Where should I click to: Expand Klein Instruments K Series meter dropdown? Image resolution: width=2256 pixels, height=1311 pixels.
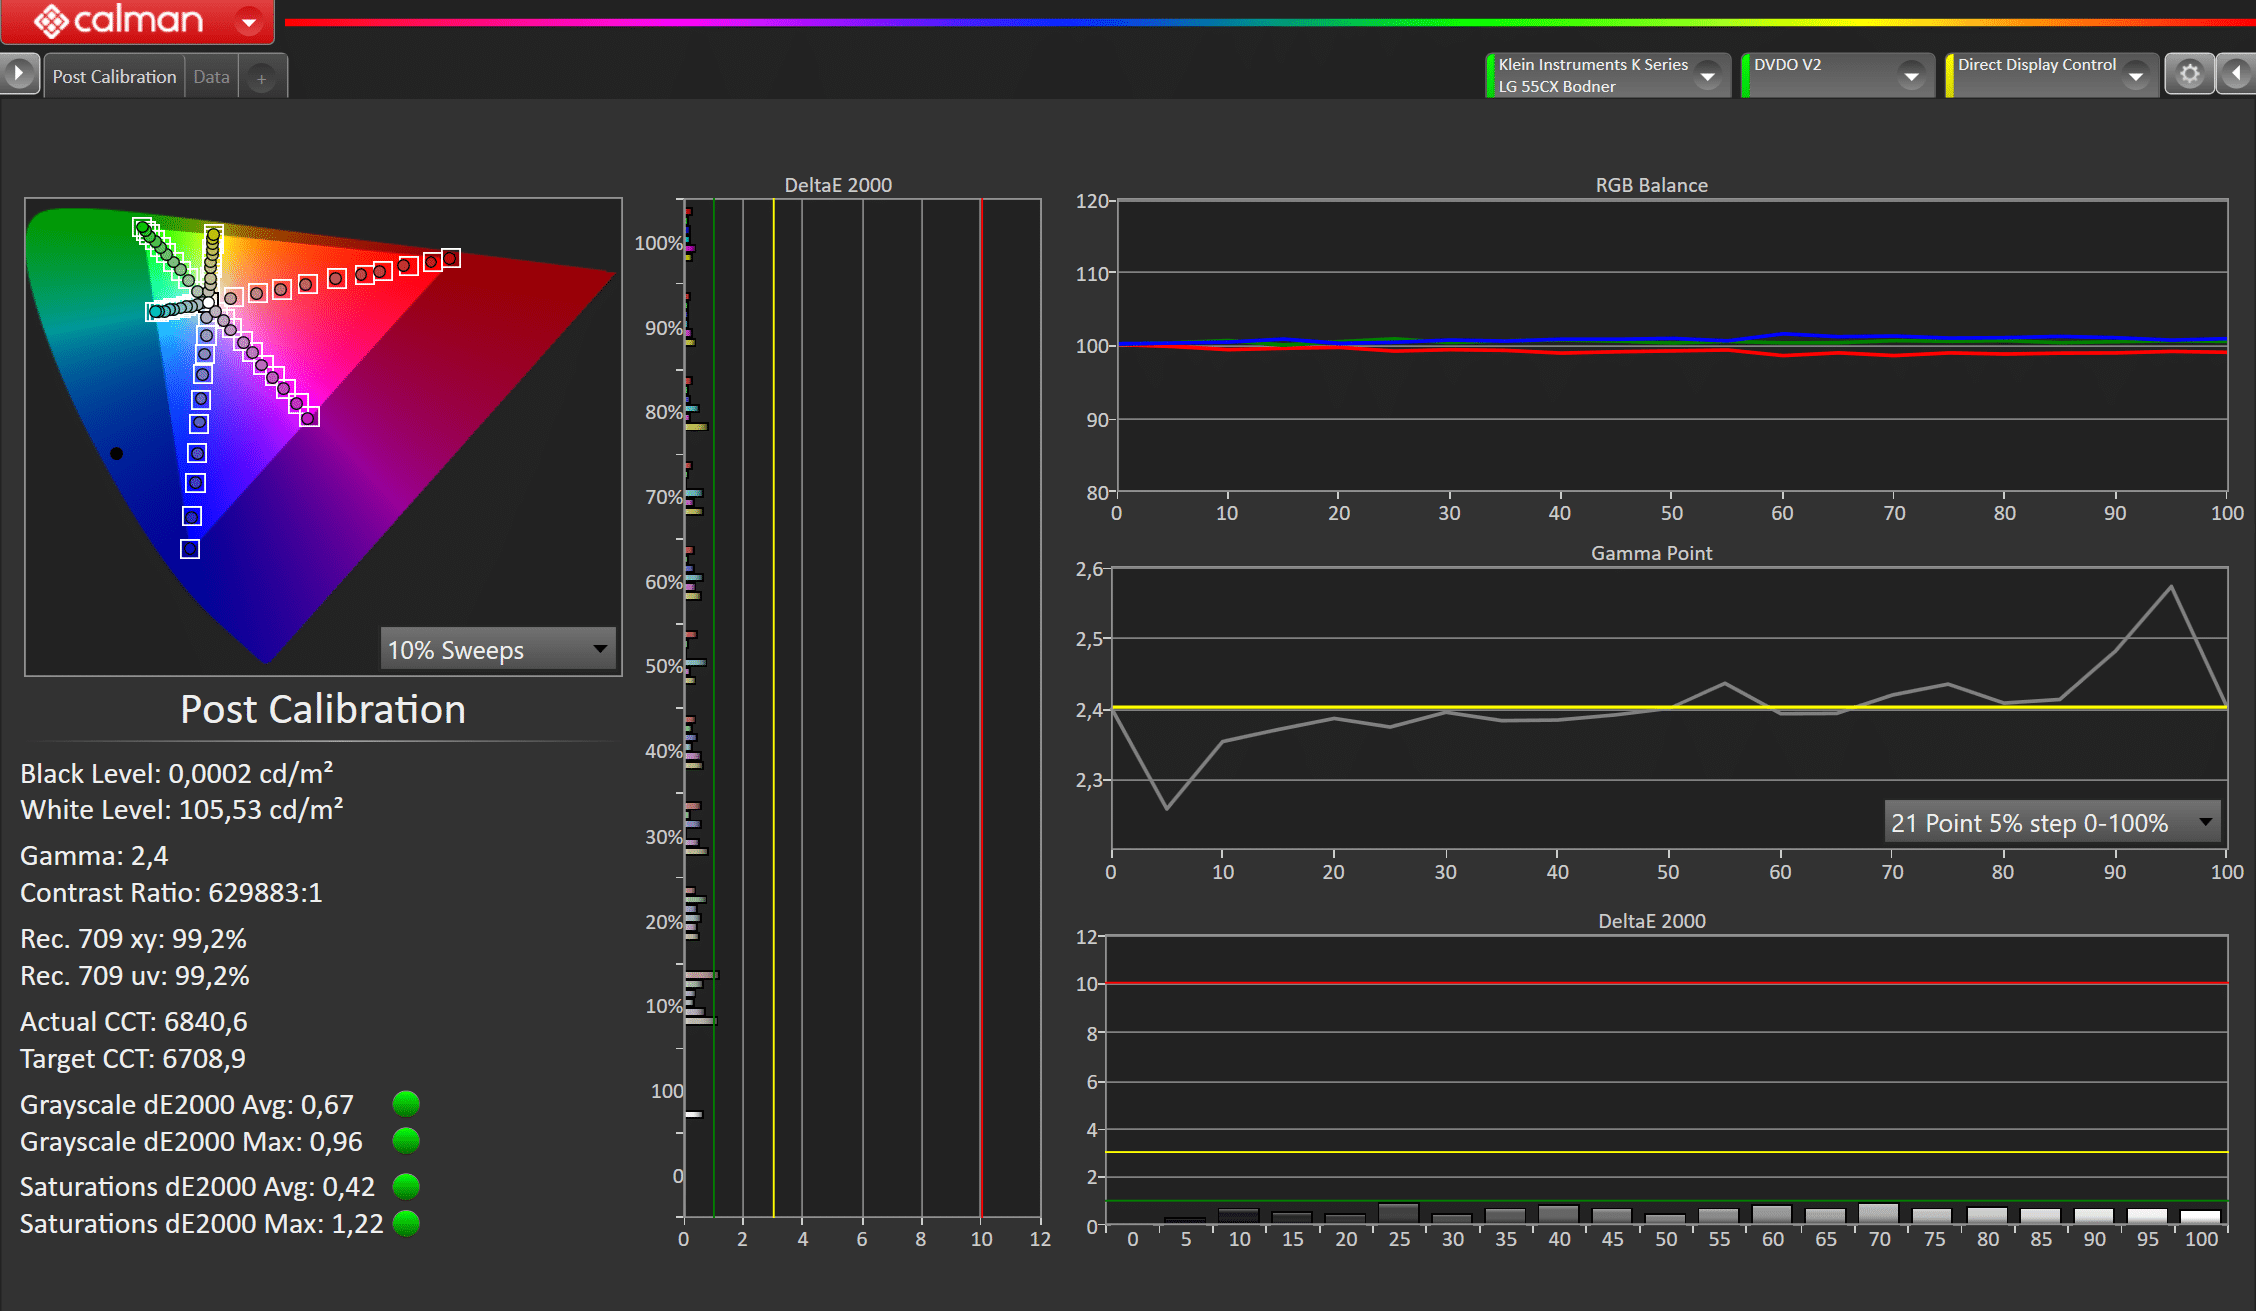[1708, 76]
